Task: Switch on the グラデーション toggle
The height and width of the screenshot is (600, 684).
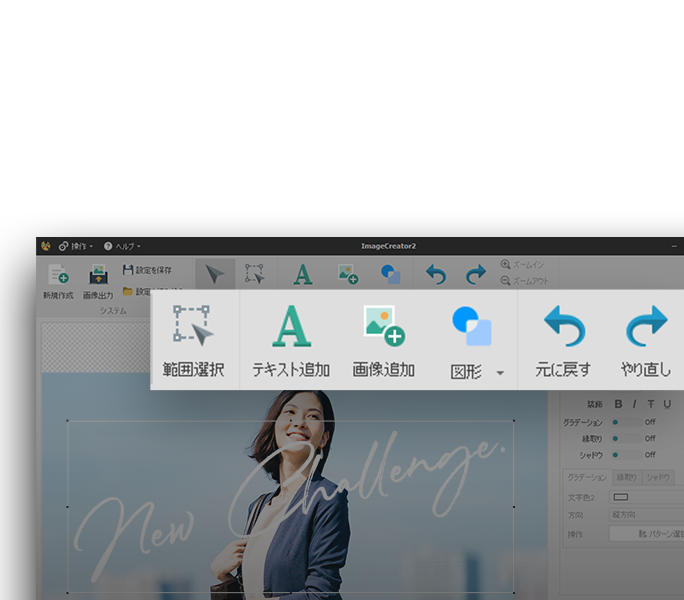Action: pos(626,422)
